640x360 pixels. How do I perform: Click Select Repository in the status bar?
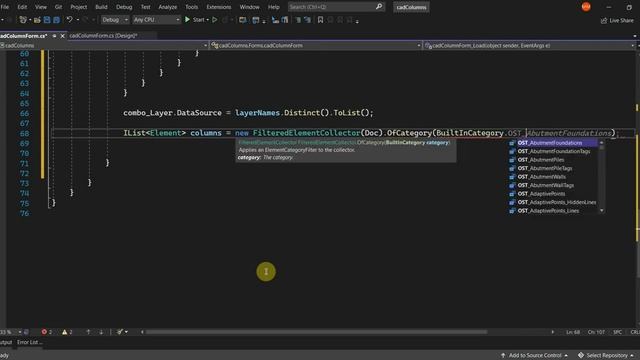click(605, 356)
